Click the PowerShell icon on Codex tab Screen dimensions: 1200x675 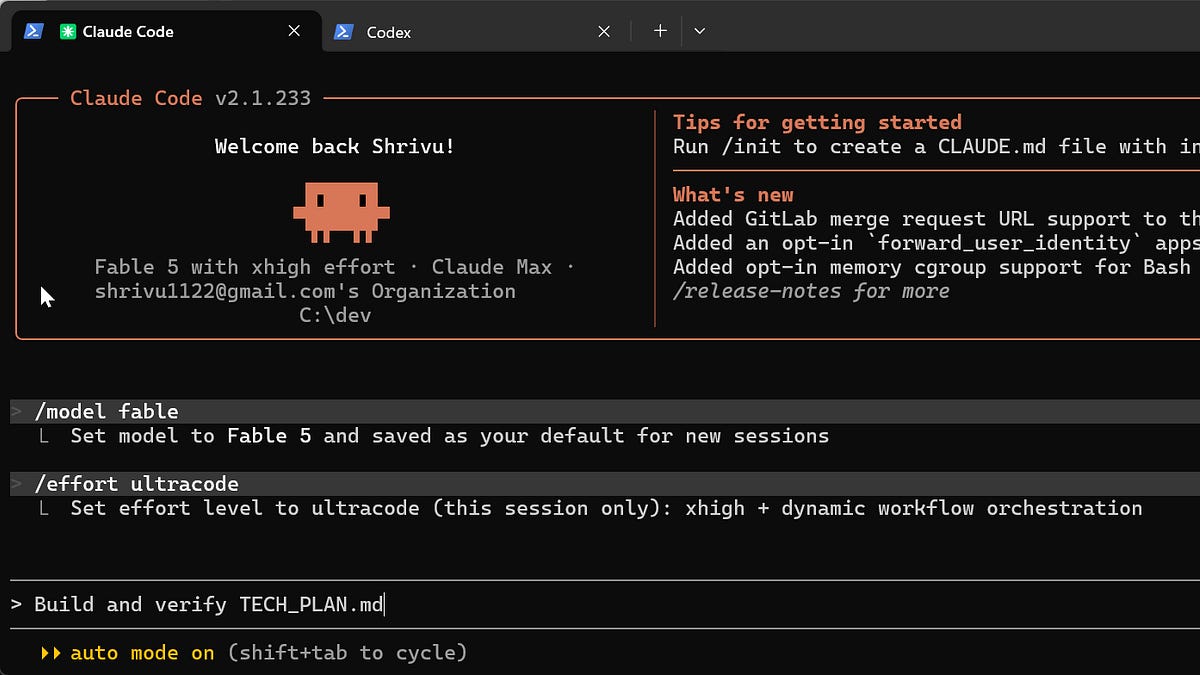(x=344, y=31)
